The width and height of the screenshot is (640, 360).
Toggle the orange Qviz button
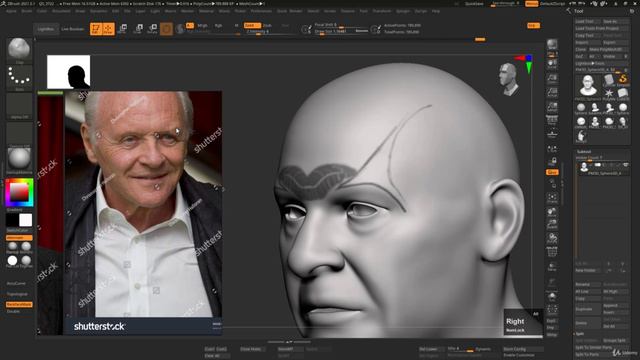pyautogui.click(x=552, y=172)
